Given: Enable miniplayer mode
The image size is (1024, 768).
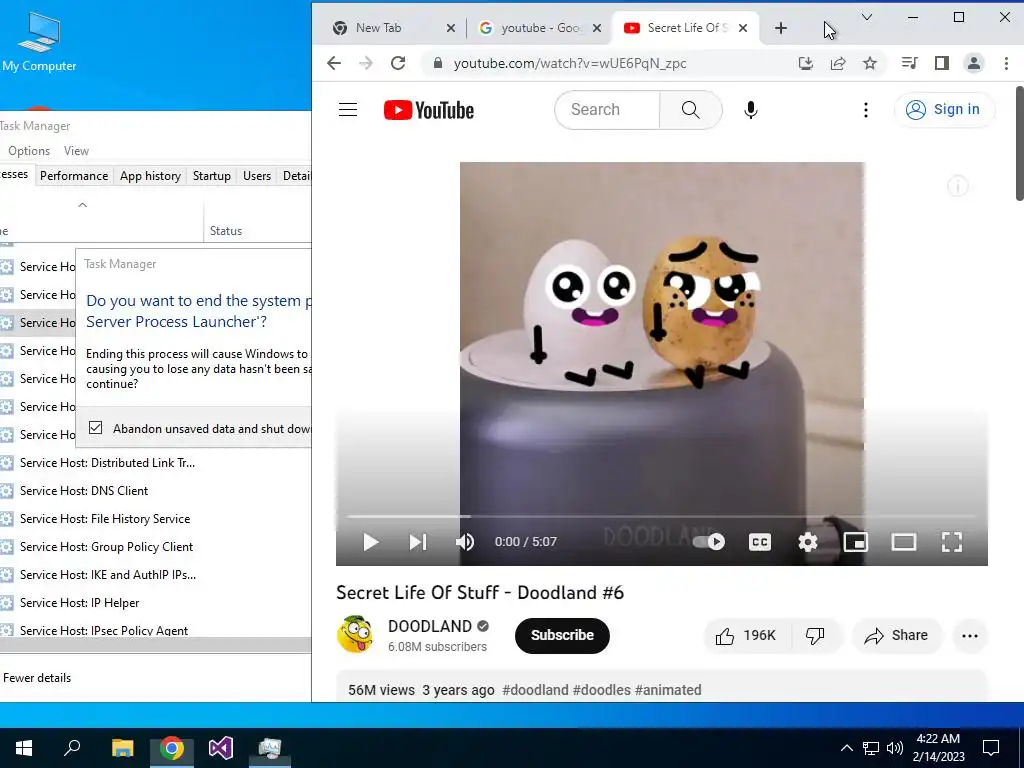Looking at the screenshot, I should coord(856,542).
